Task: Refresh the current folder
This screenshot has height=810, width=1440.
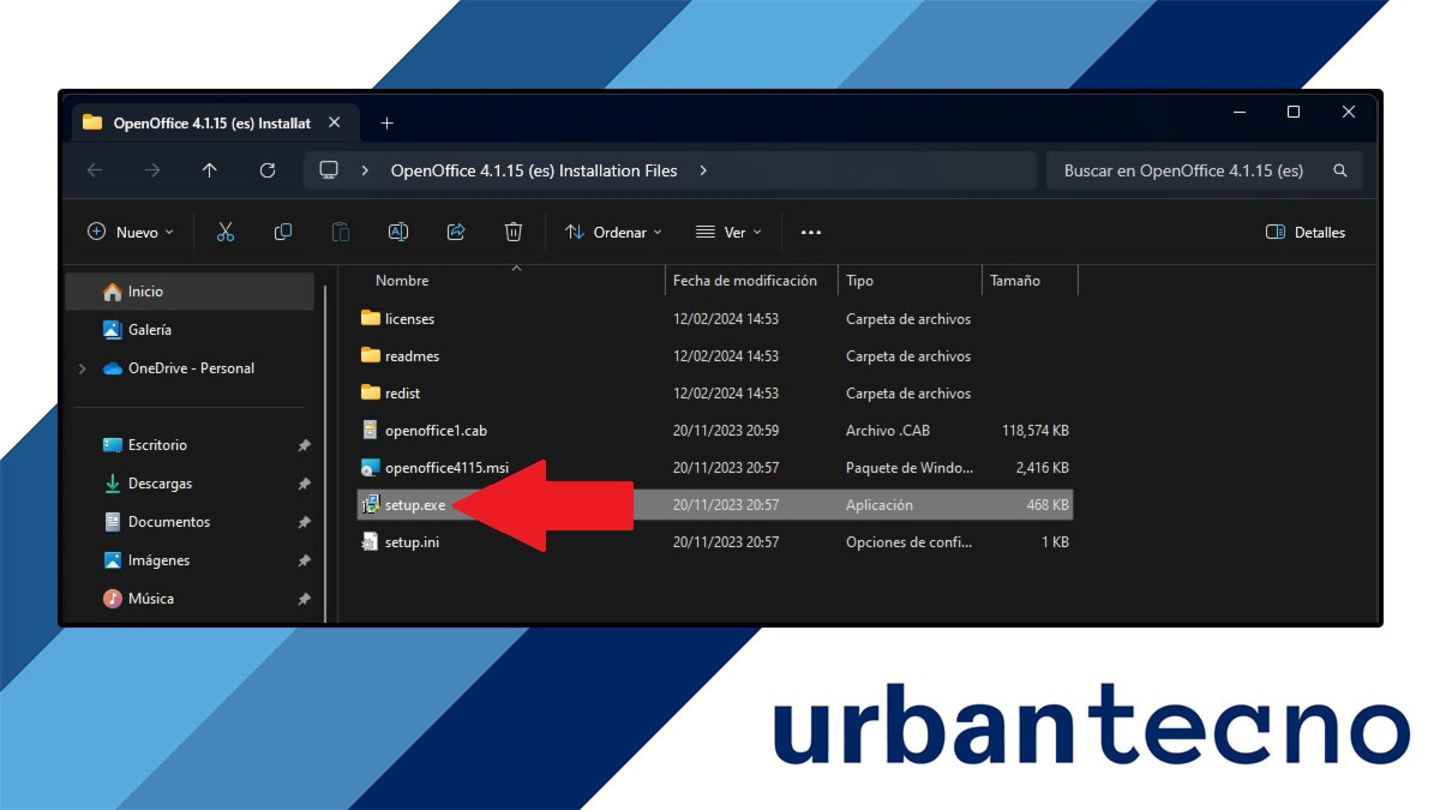Action: click(267, 171)
